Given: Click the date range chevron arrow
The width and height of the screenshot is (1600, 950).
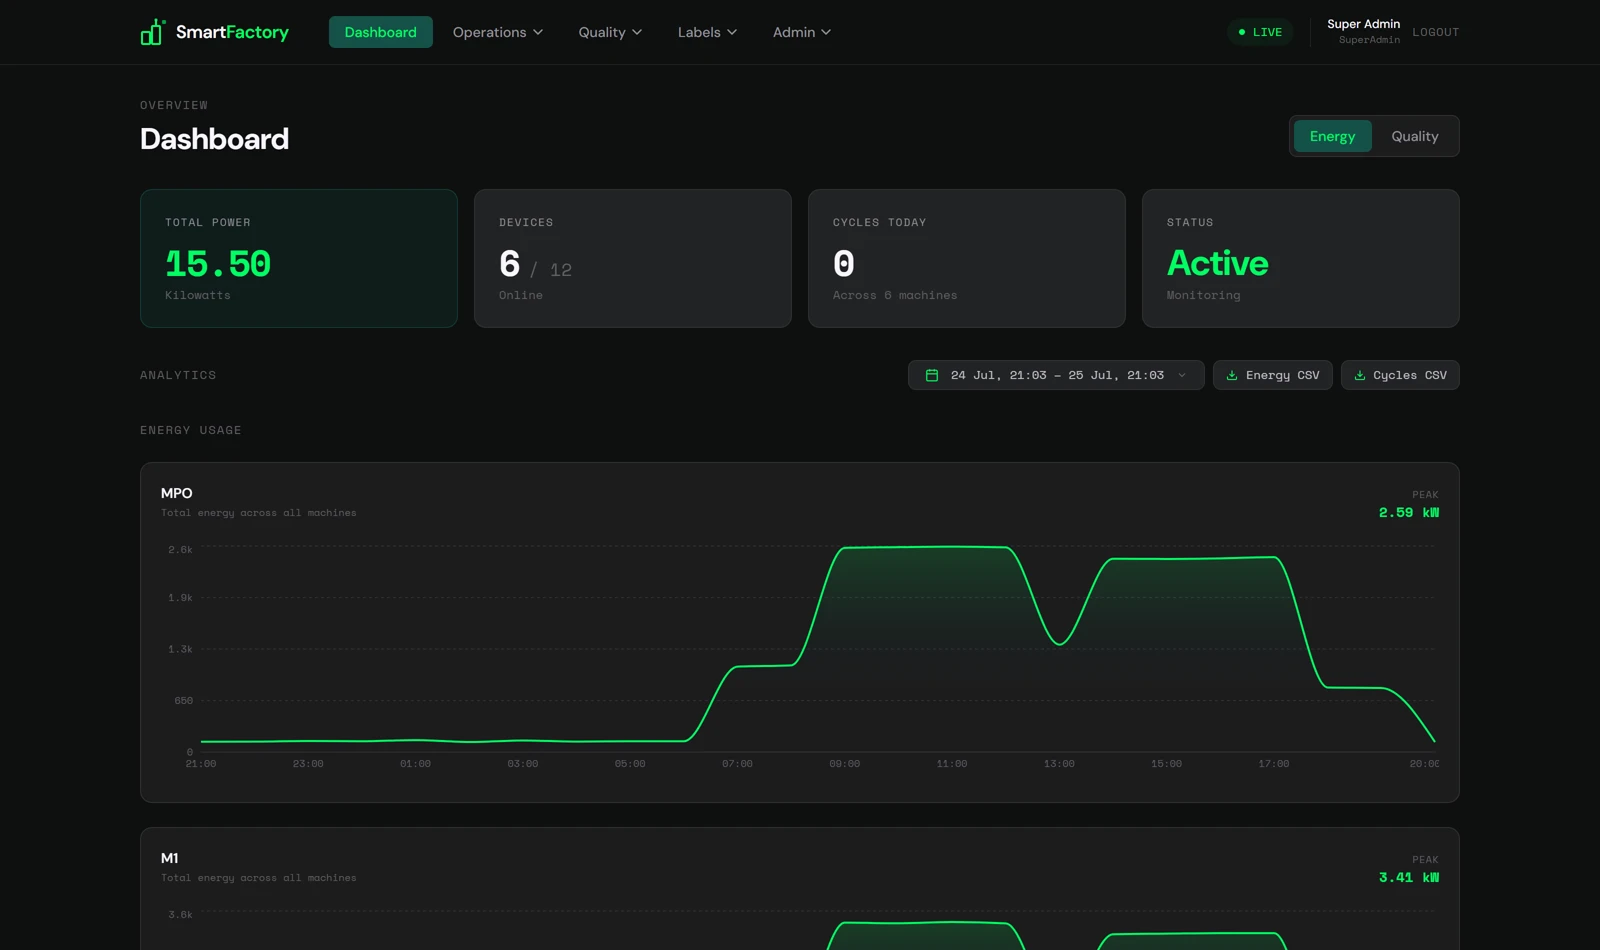Looking at the screenshot, I should 1182,375.
